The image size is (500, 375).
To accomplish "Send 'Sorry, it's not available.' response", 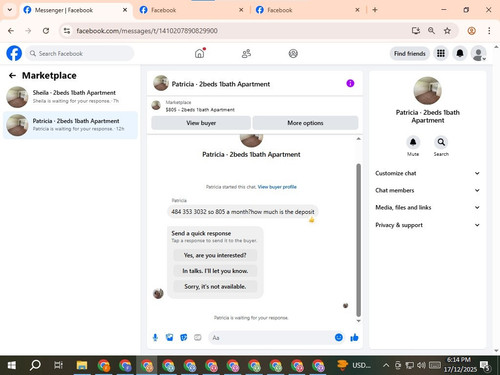I will pos(215,286).
